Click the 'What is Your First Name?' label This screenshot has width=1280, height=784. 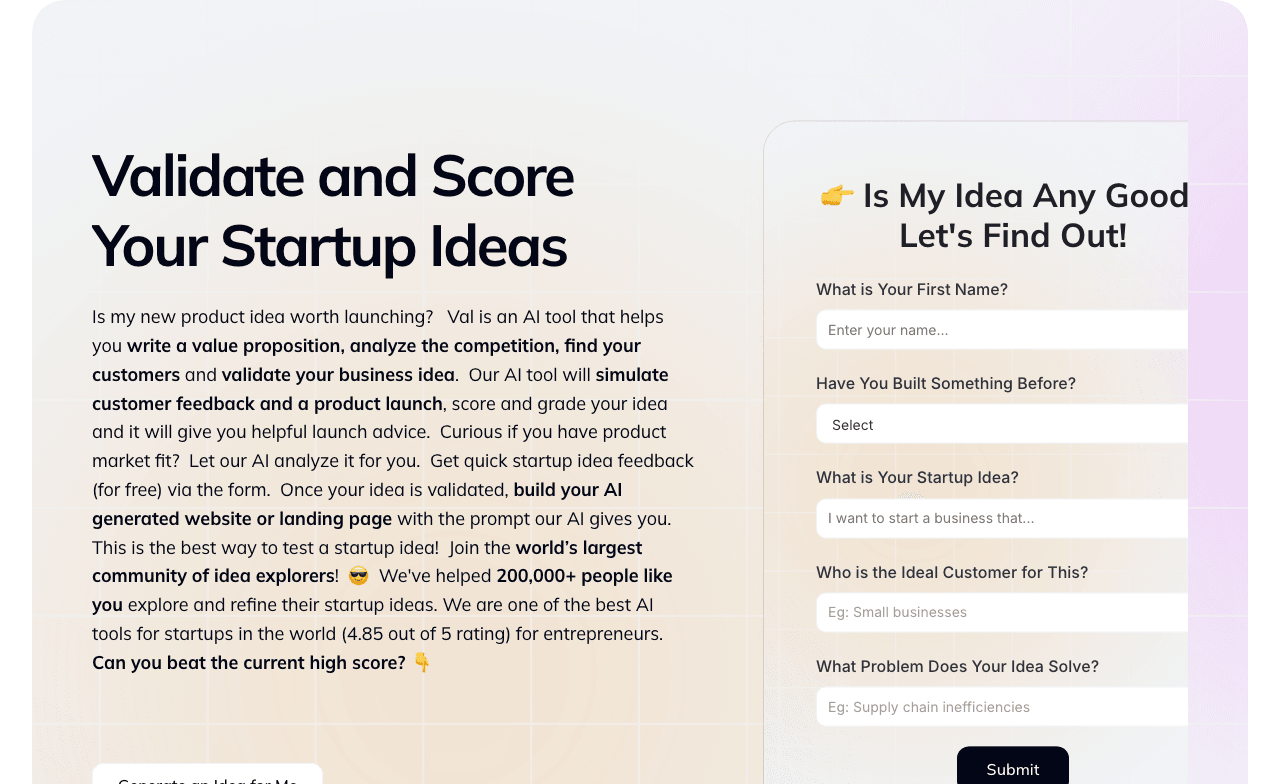pos(912,289)
